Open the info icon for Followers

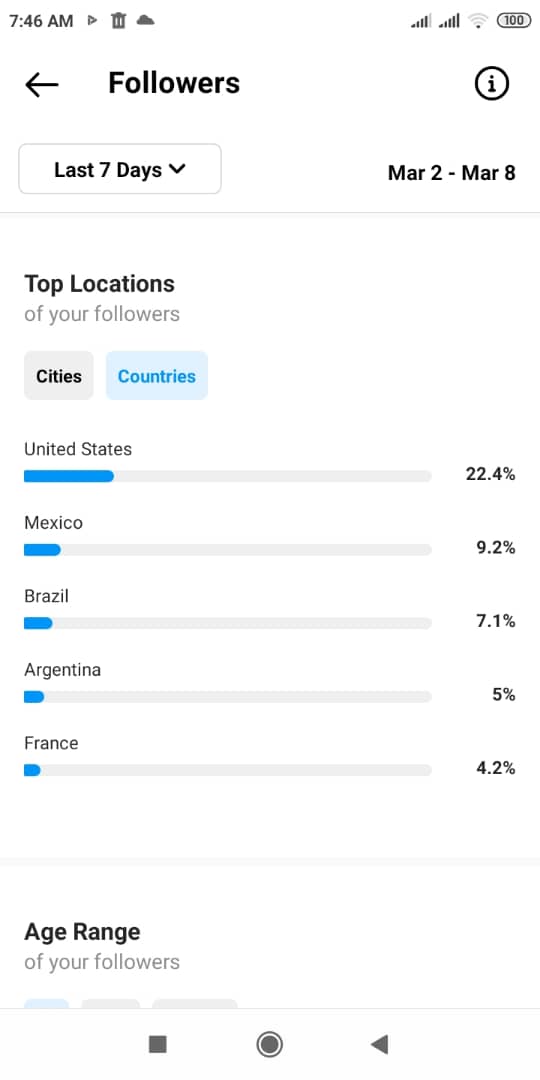click(492, 84)
